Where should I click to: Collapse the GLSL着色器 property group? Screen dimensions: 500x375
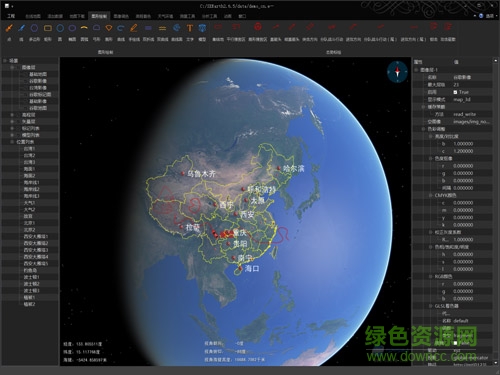(430, 306)
